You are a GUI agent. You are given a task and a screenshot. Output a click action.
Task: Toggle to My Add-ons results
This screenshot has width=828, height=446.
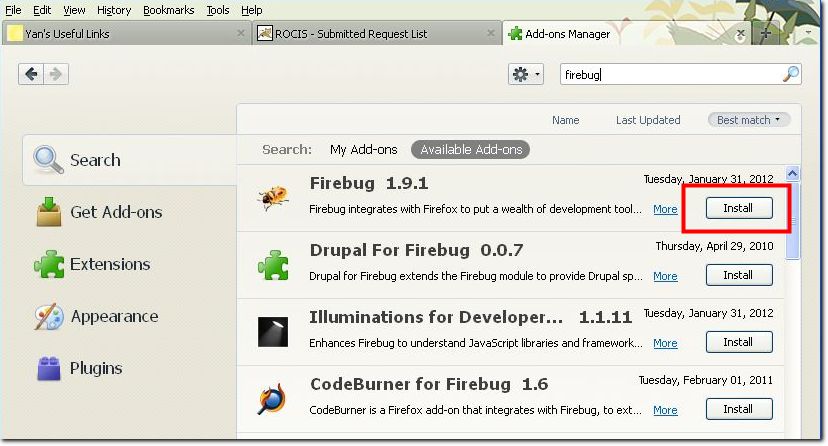[363, 149]
